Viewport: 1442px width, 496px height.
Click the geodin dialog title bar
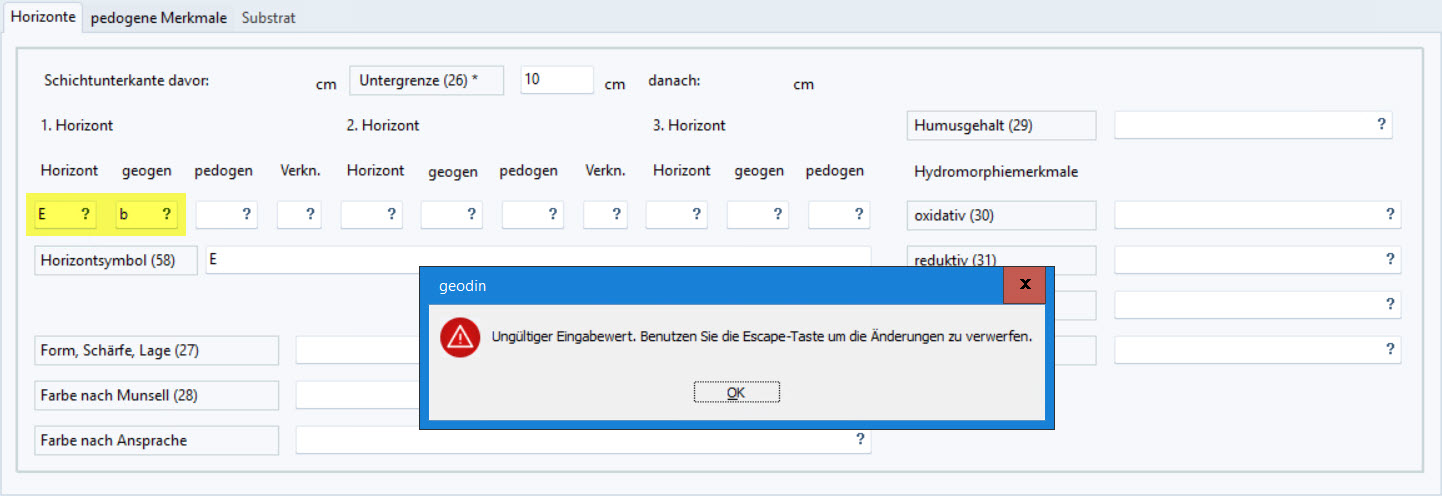[x=716, y=285]
